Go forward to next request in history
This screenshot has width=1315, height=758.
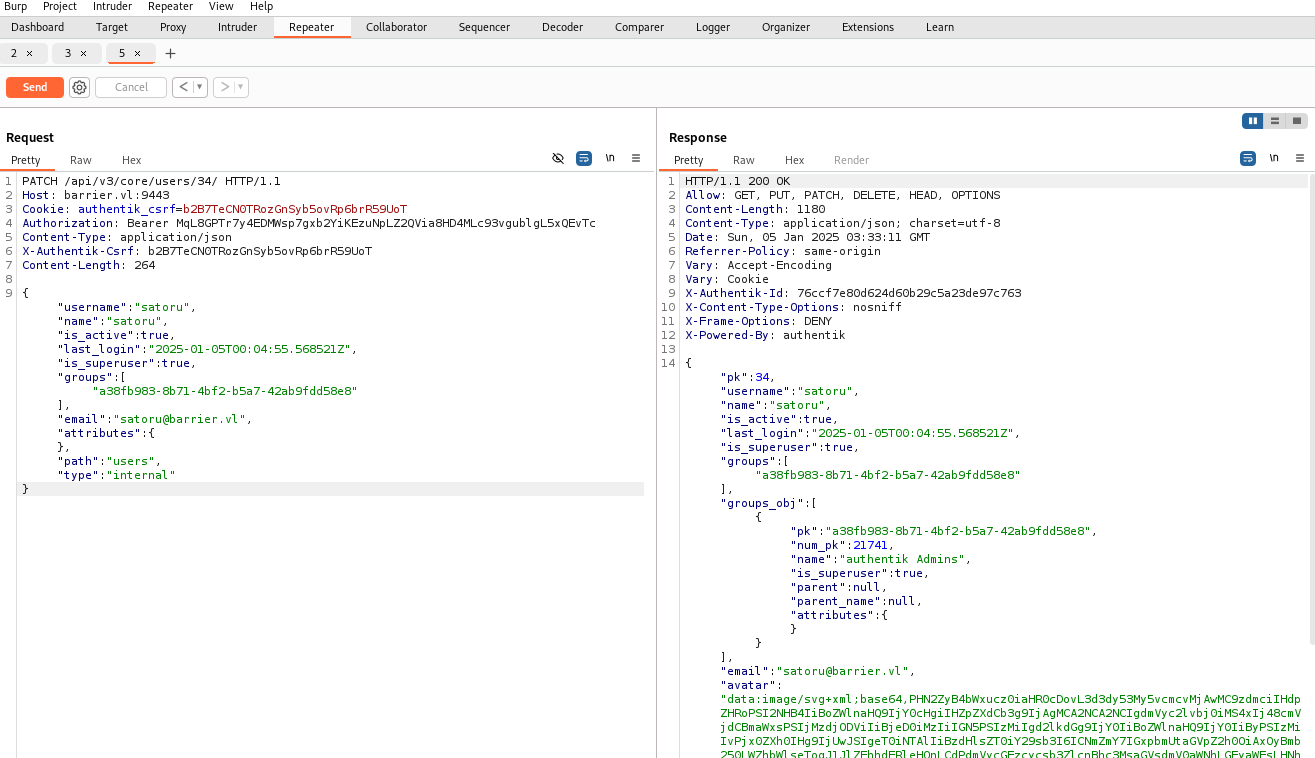coord(225,87)
